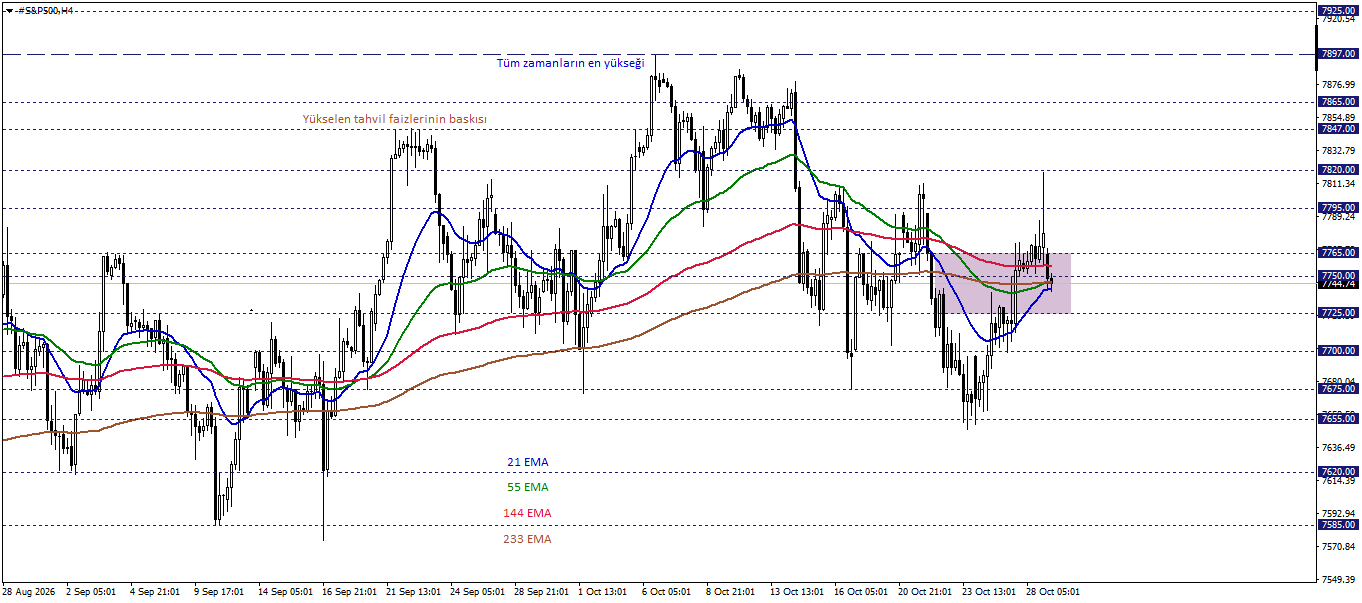Click the red '144 EMA' legend label

527,513
